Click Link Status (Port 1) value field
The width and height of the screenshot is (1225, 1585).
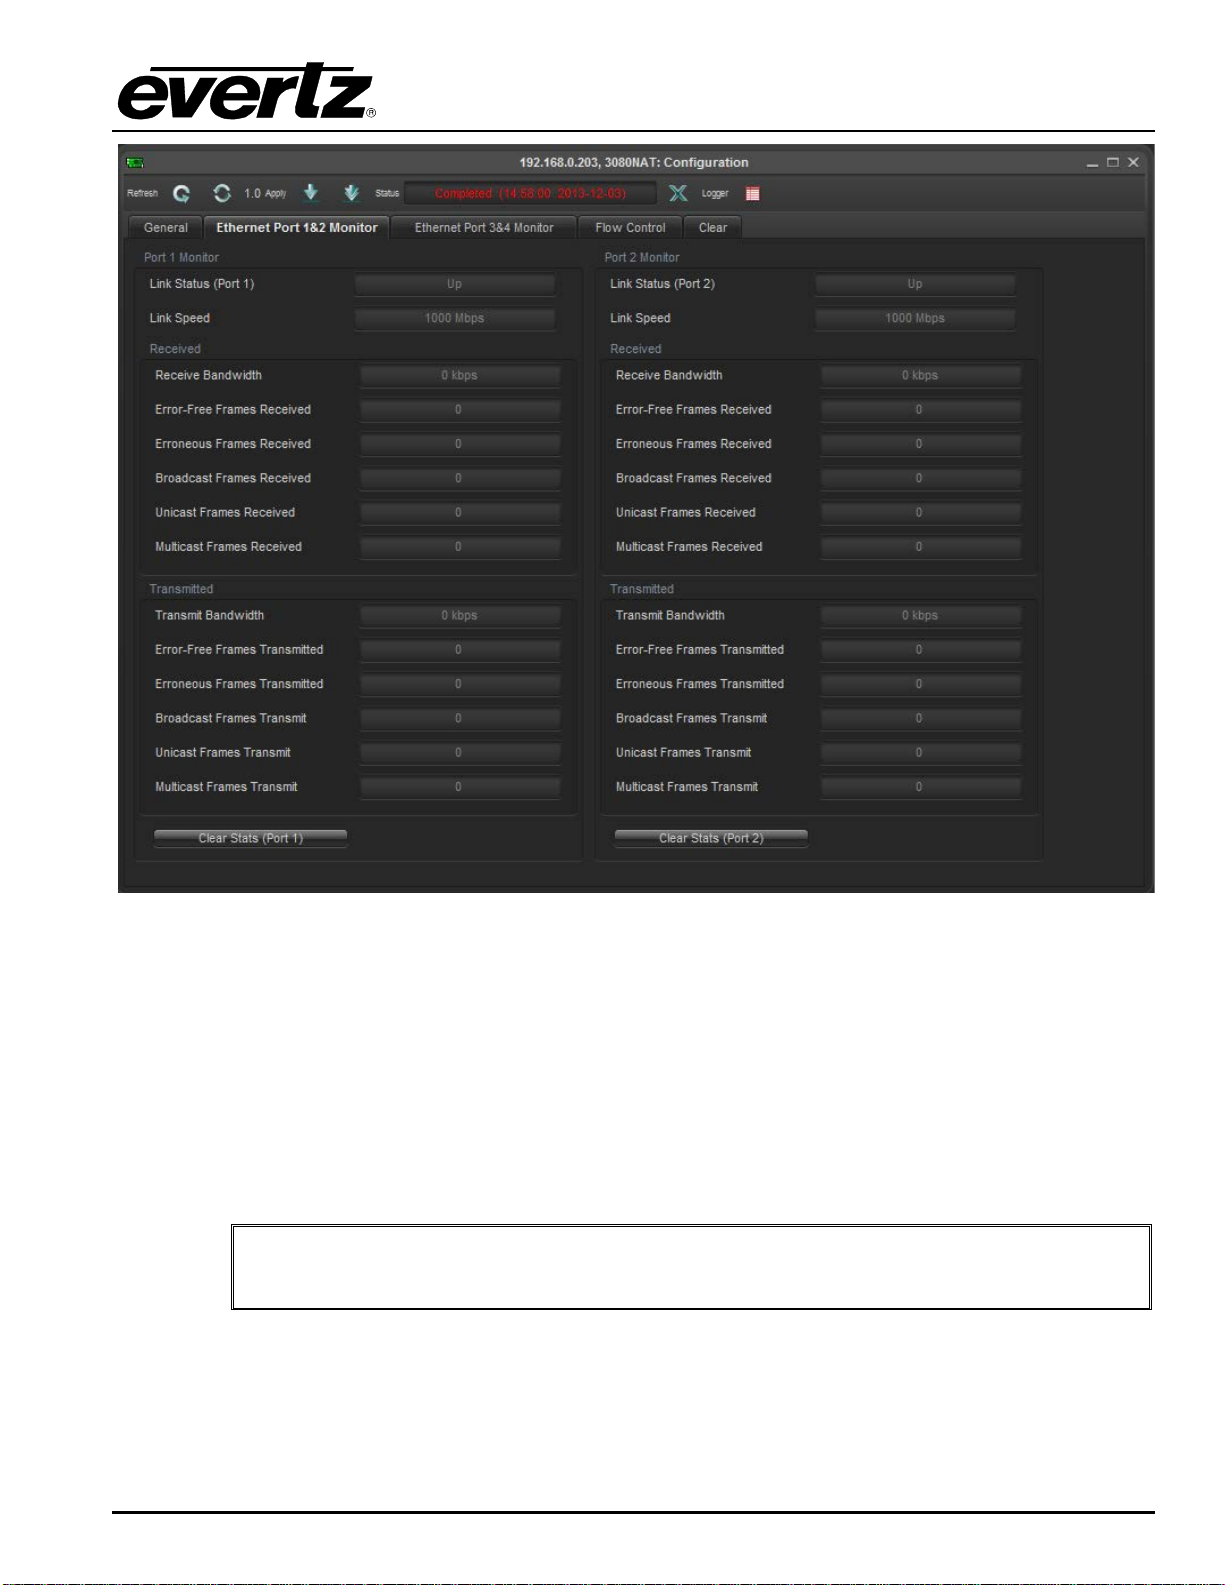[455, 284]
